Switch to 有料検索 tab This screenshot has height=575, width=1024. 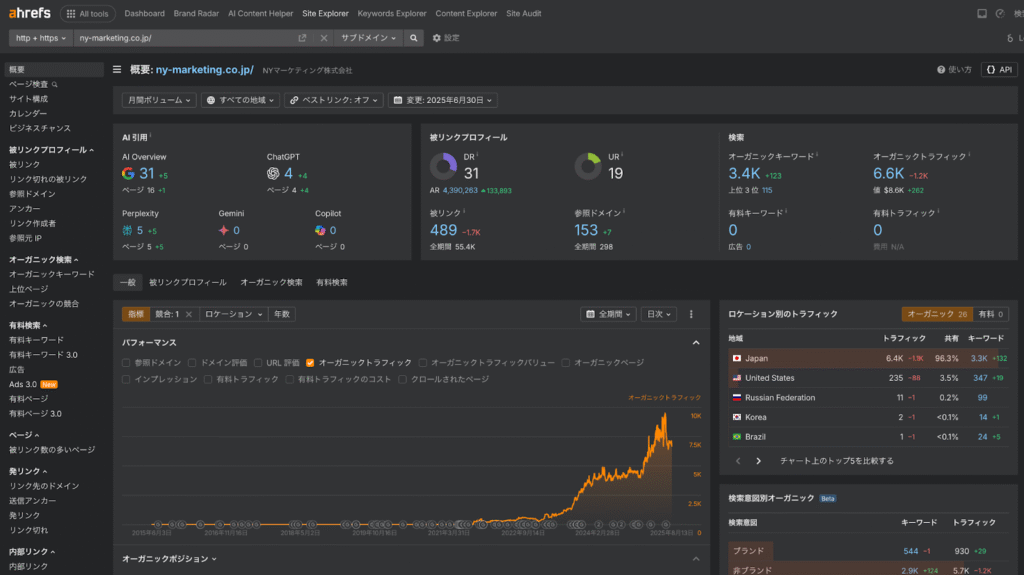[332, 282]
